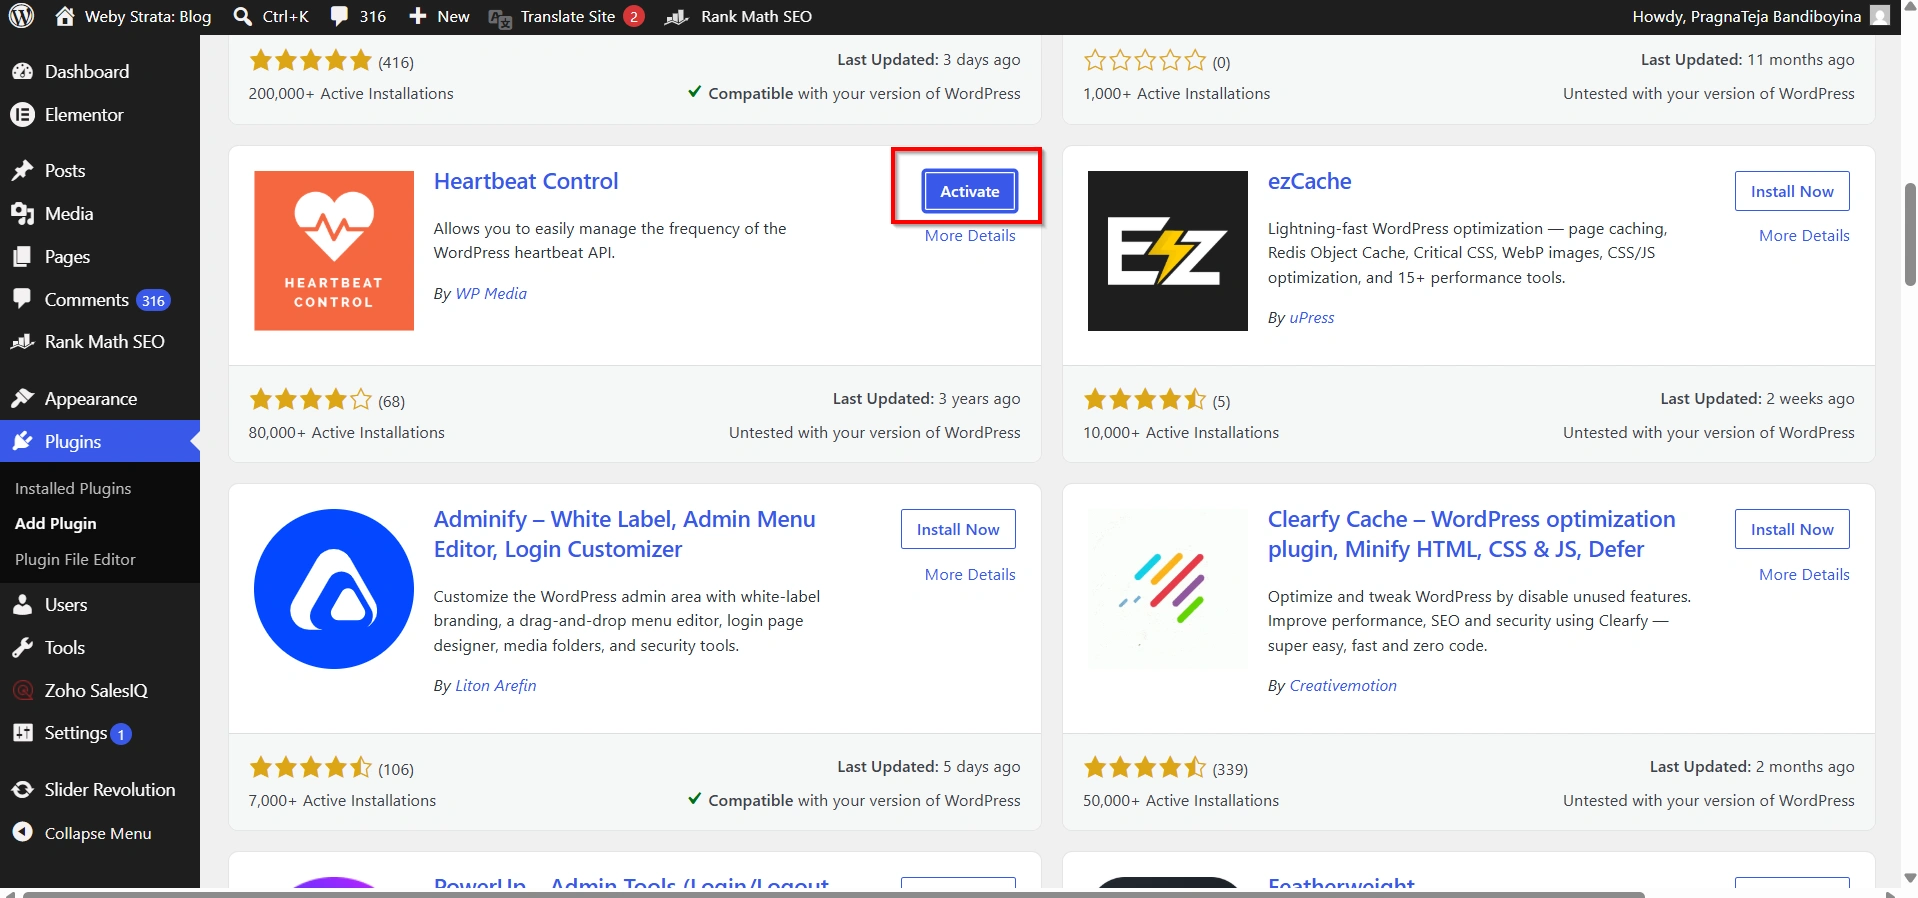
Task: Activate the Heartbeat Control plugin
Action: coord(969,191)
